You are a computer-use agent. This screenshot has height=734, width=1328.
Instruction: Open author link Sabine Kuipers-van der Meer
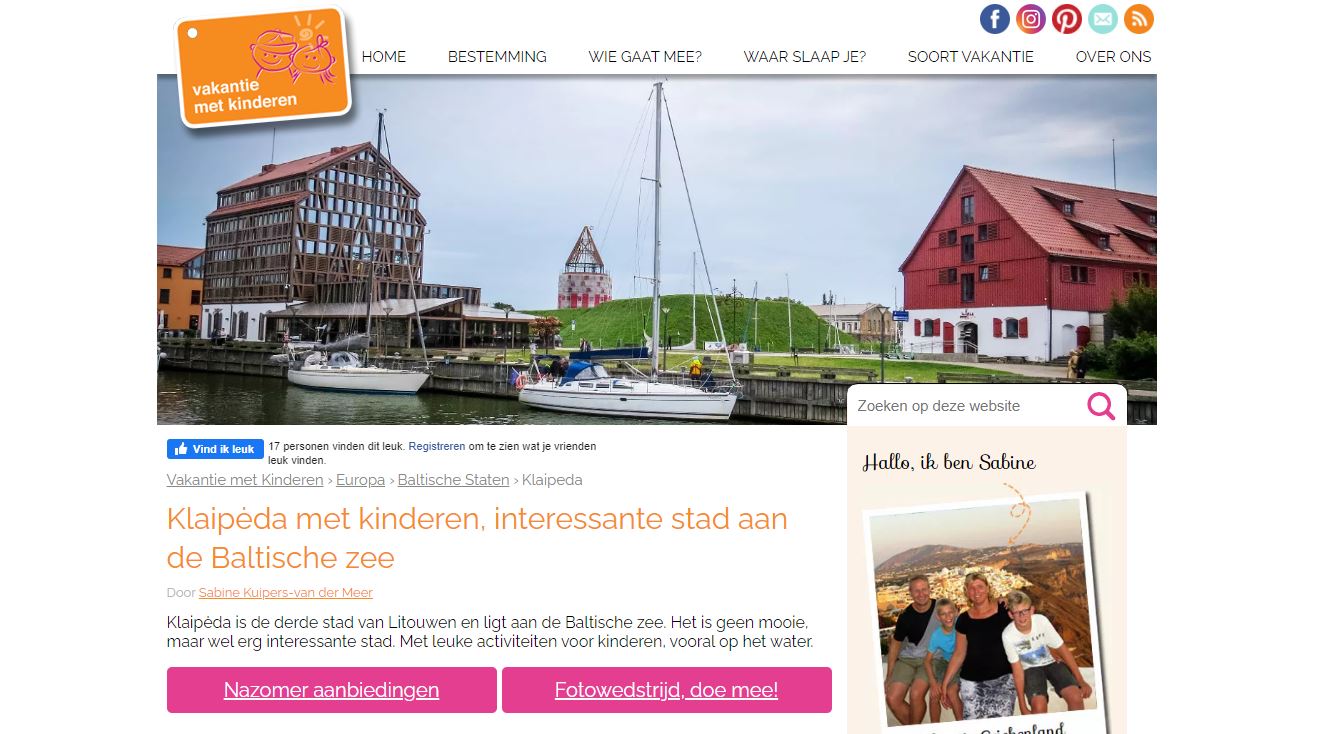[286, 593]
